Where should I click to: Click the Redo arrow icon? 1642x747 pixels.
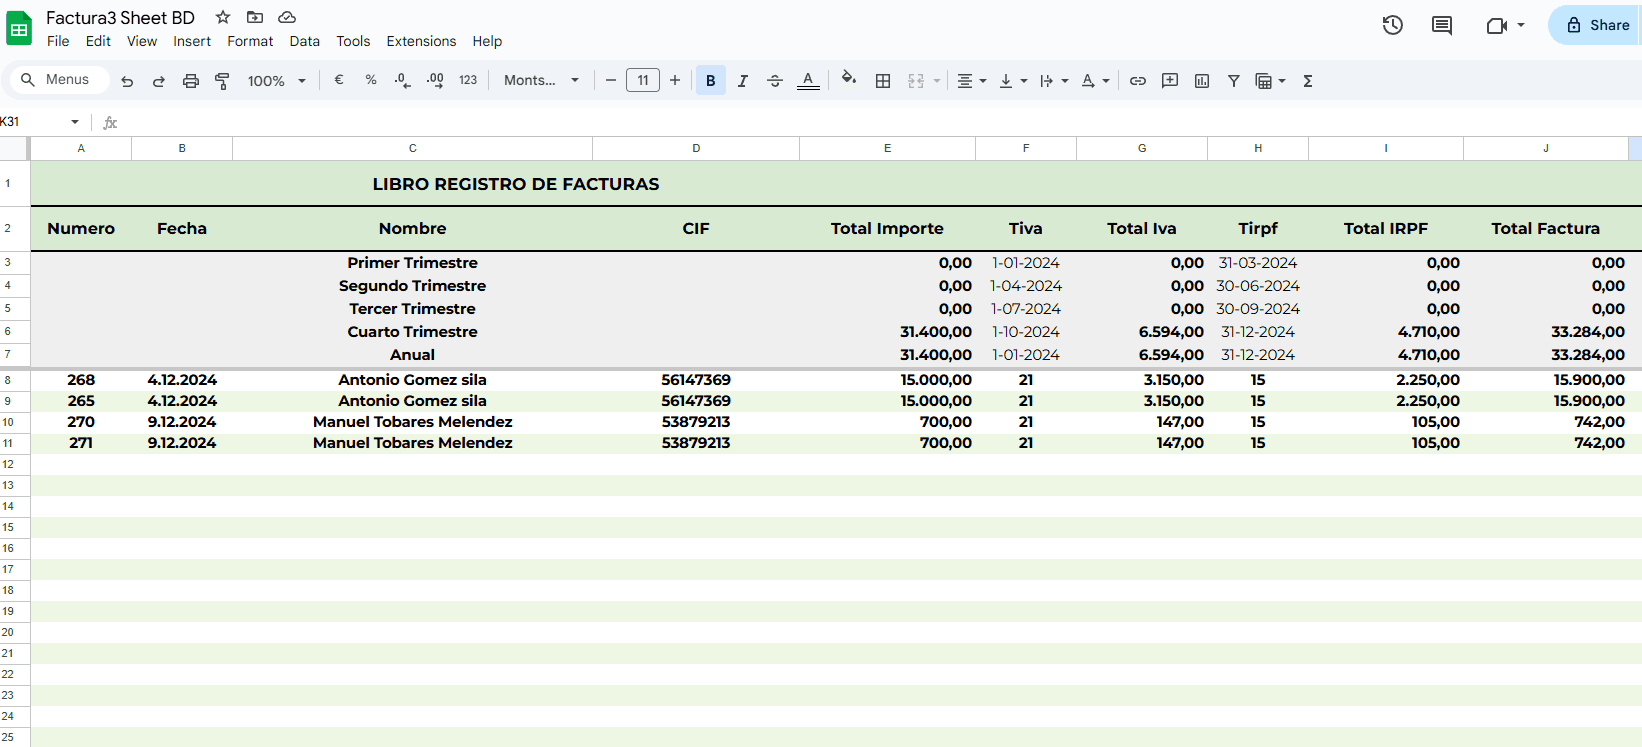click(159, 81)
